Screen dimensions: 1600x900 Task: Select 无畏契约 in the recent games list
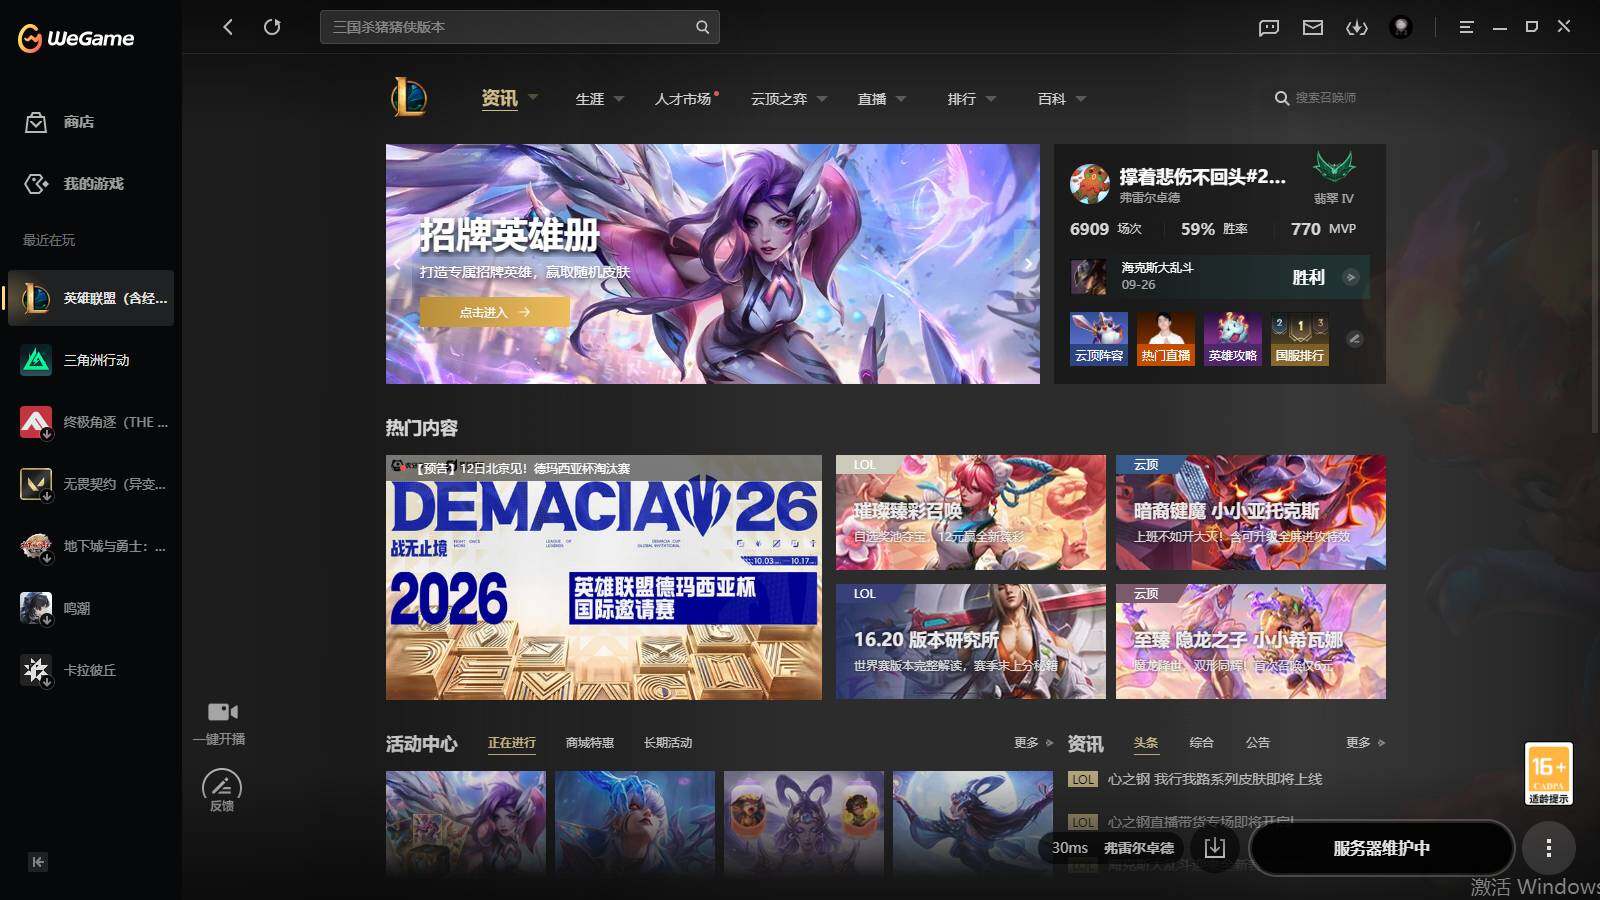pyautogui.click(x=91, y=484)
